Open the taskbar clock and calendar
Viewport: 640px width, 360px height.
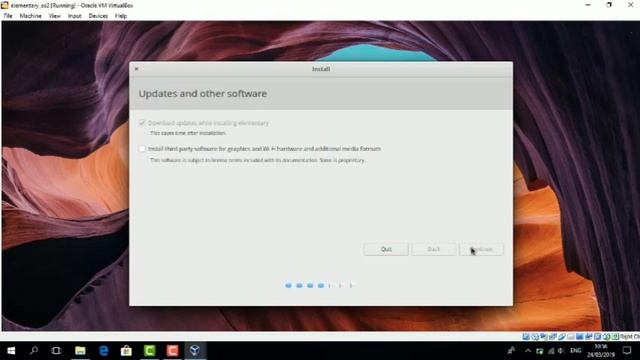coord(601,351)
